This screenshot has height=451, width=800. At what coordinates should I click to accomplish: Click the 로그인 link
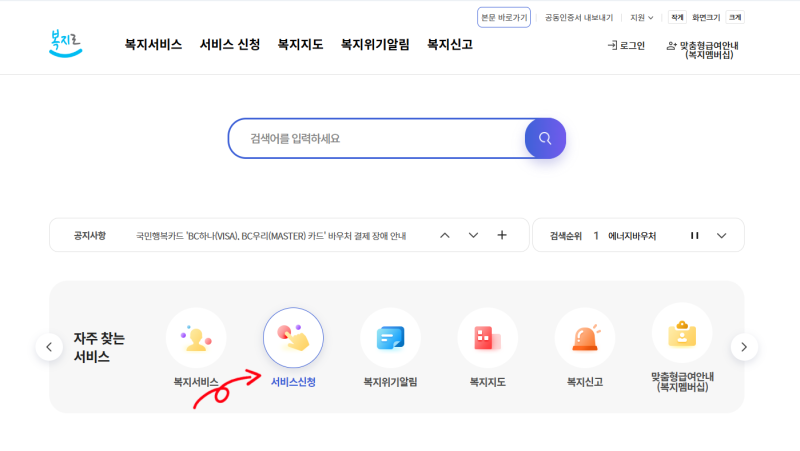click(x=627, y=45)
